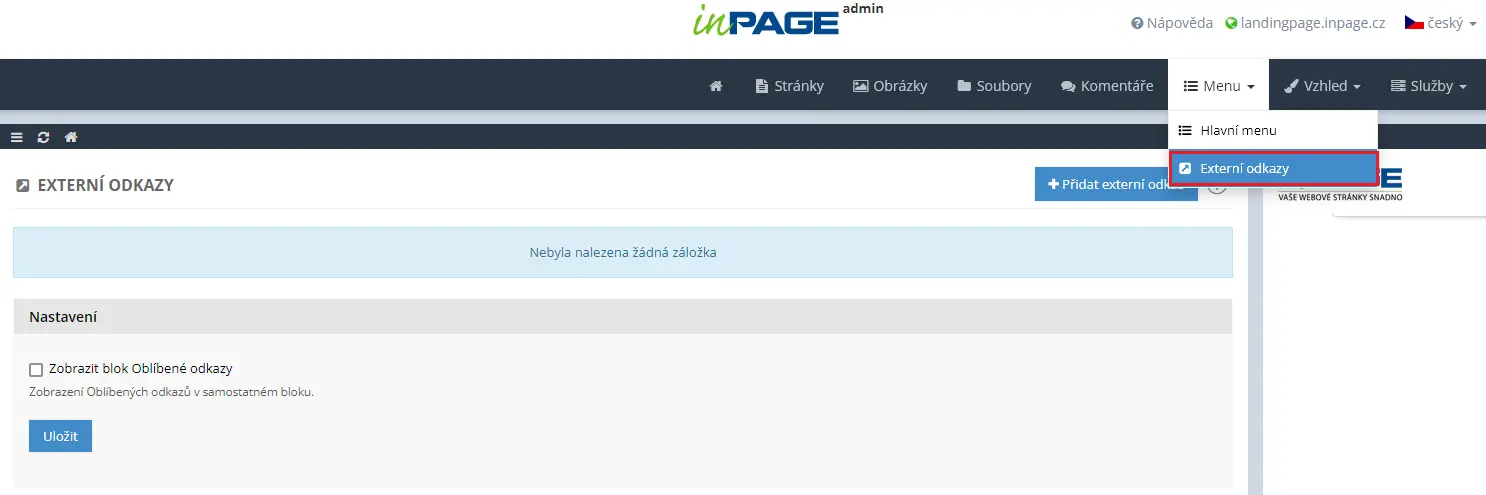Open the český language selector

(1440, 22)
